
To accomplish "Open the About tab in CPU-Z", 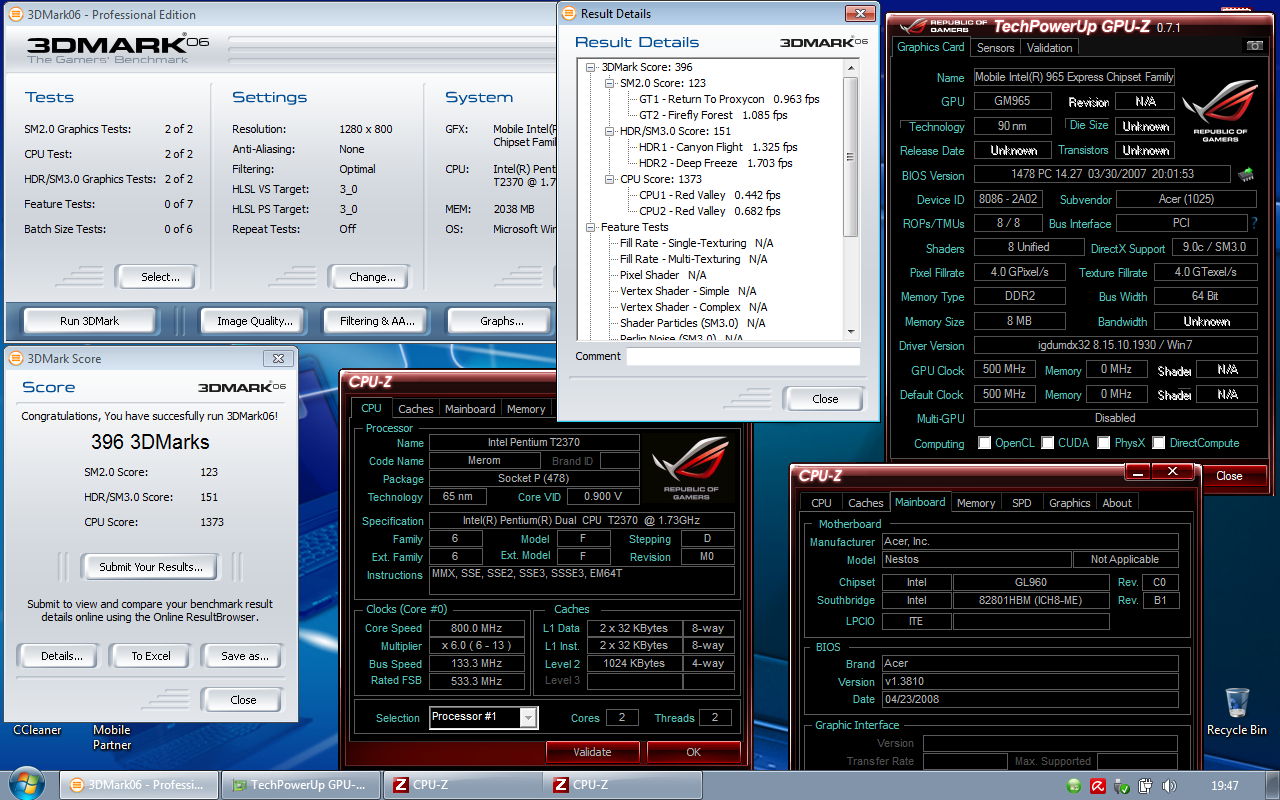I will (1117, 503).
